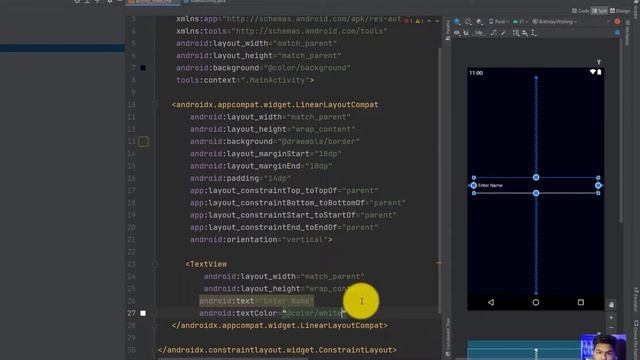Click app:layout_constraintTop_toTopOf line
This screenshot has height=360, width=640.
tap(284, 191)
